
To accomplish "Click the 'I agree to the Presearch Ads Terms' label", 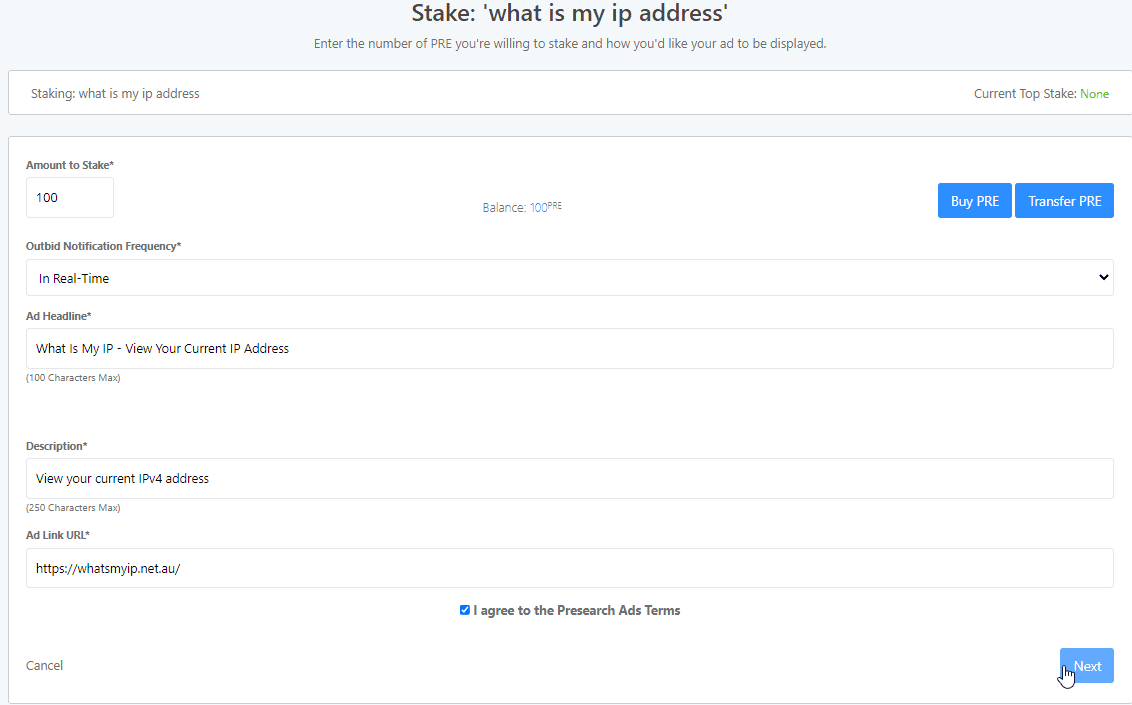I will (577, 610).
